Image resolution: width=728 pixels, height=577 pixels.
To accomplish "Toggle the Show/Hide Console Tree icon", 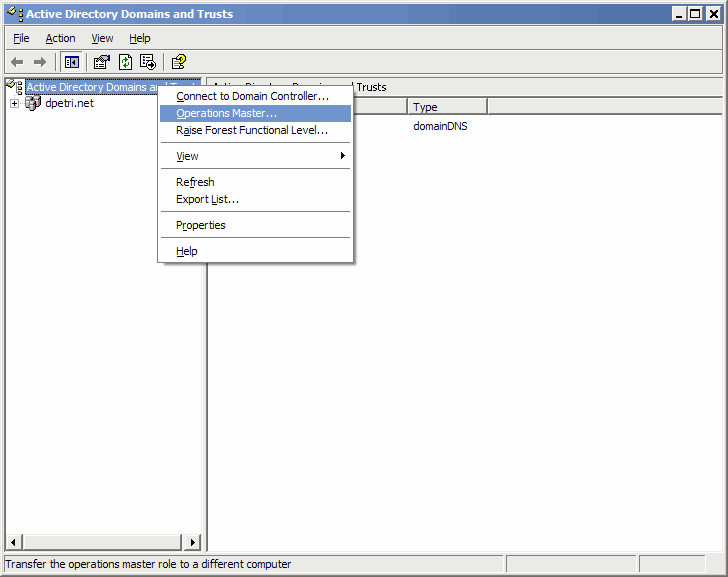I will (72, 62).
